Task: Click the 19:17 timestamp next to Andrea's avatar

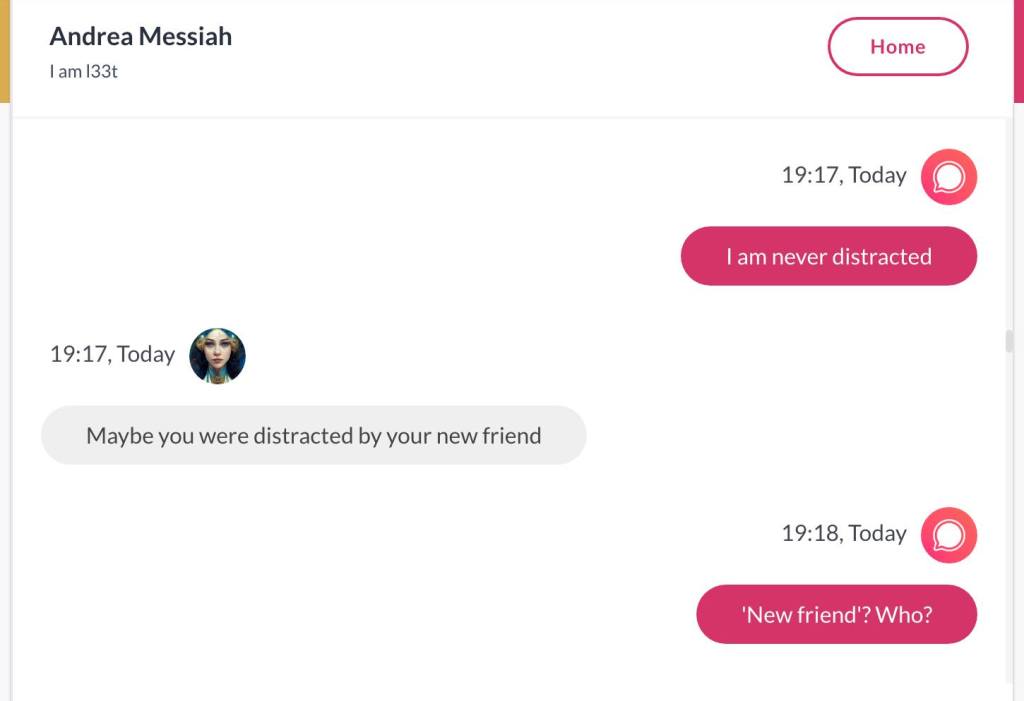Action: coord(112,354)
